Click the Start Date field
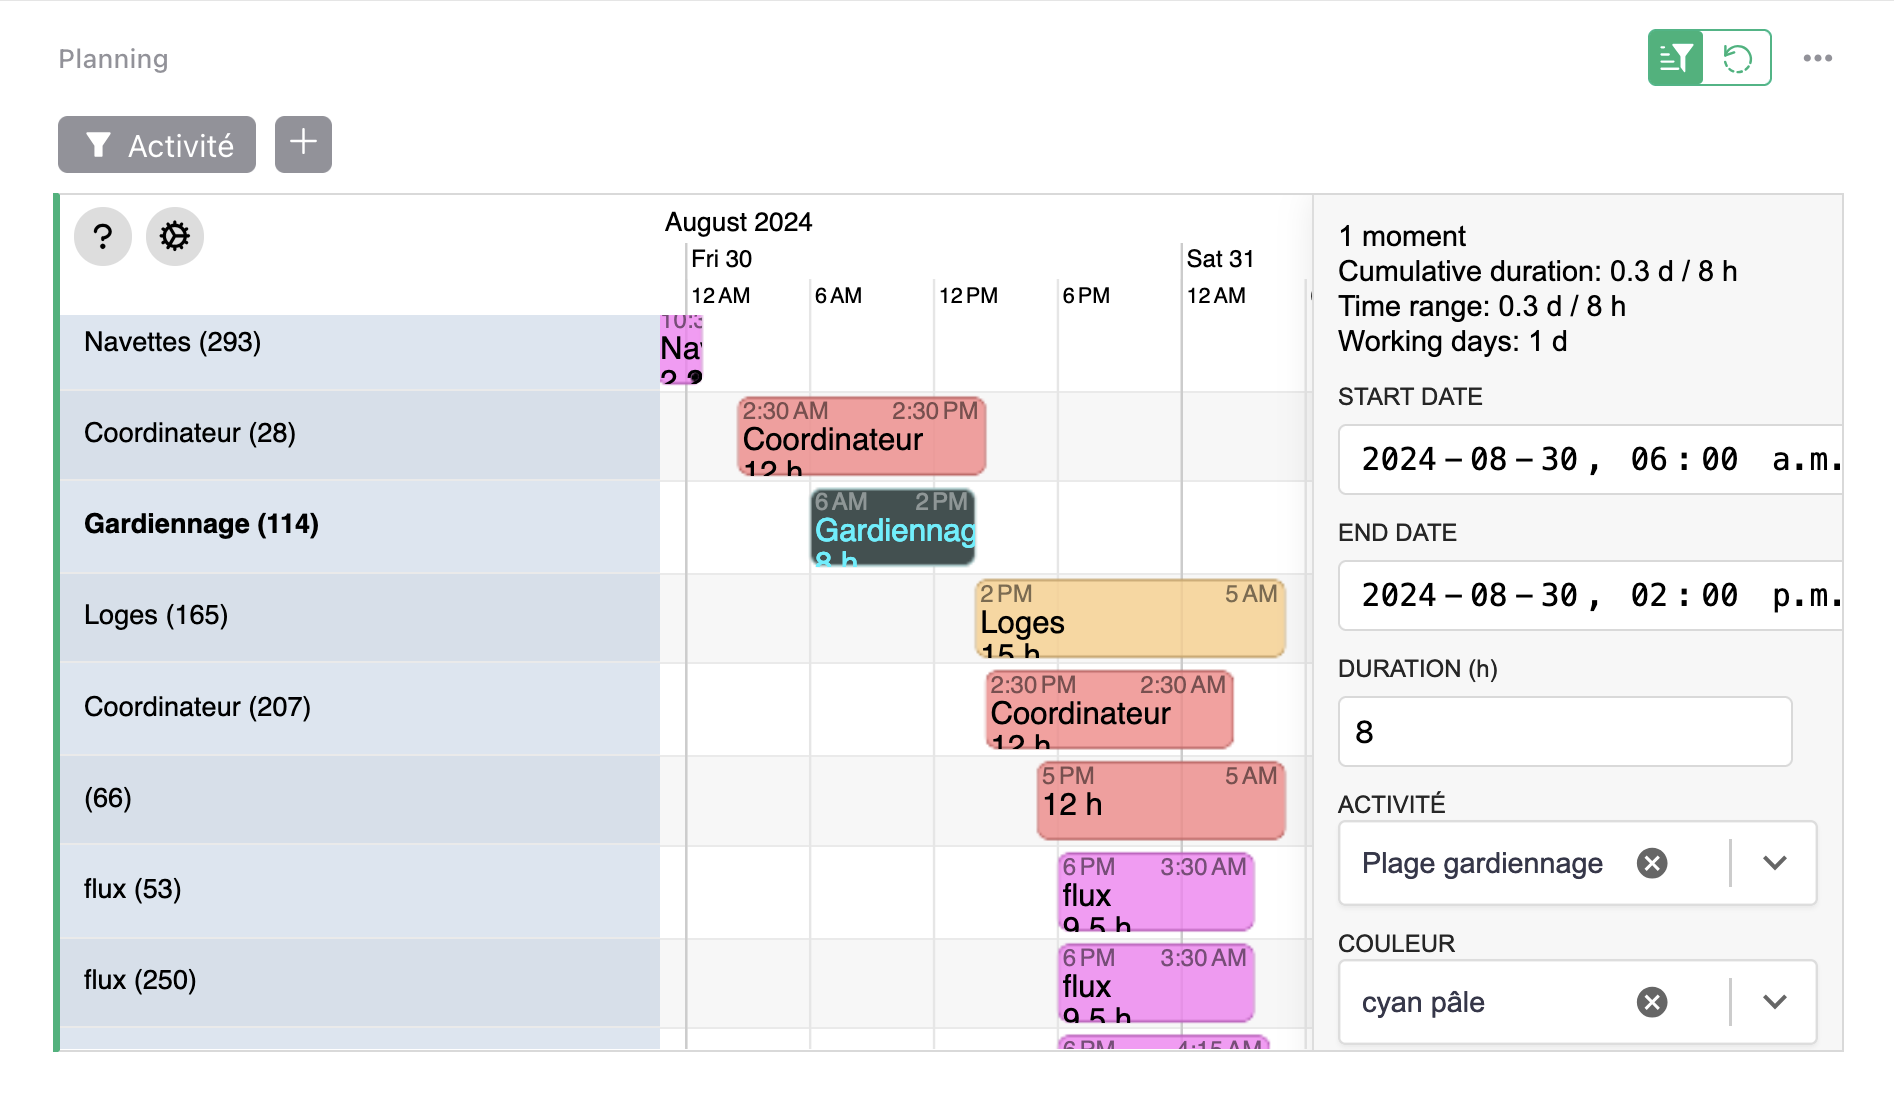 tap(1586, 459)
